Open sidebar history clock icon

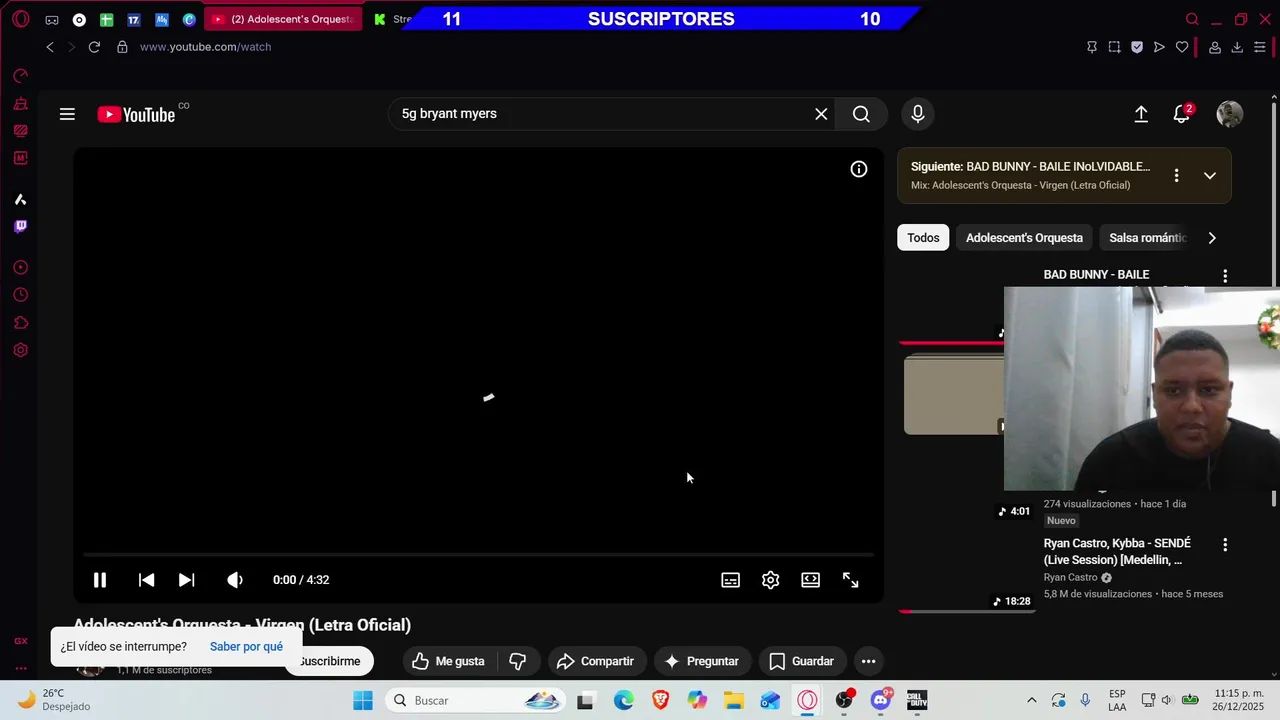[20, 296]
